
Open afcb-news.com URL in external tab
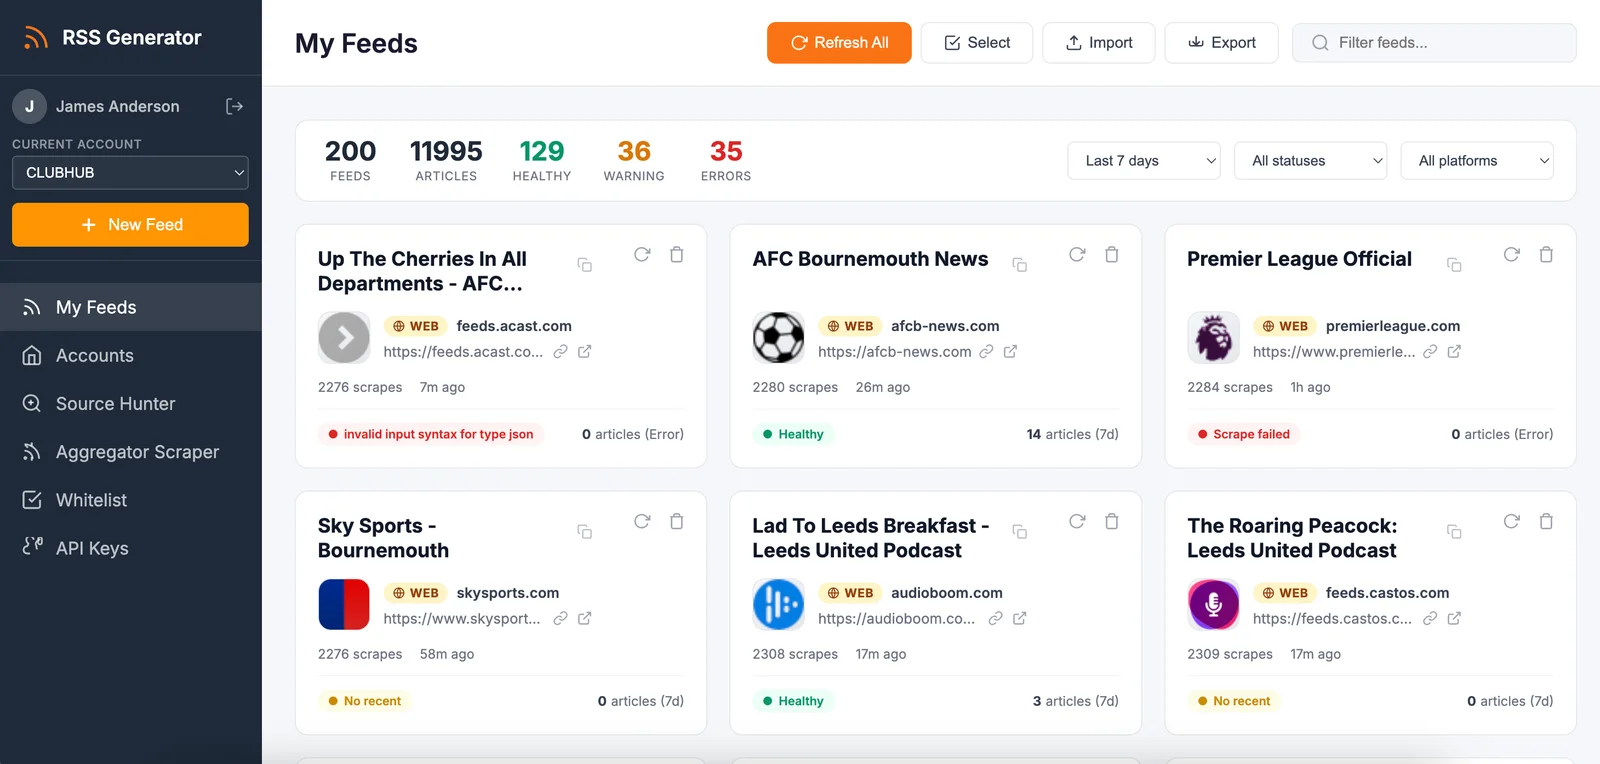(x=1010, y=352)
